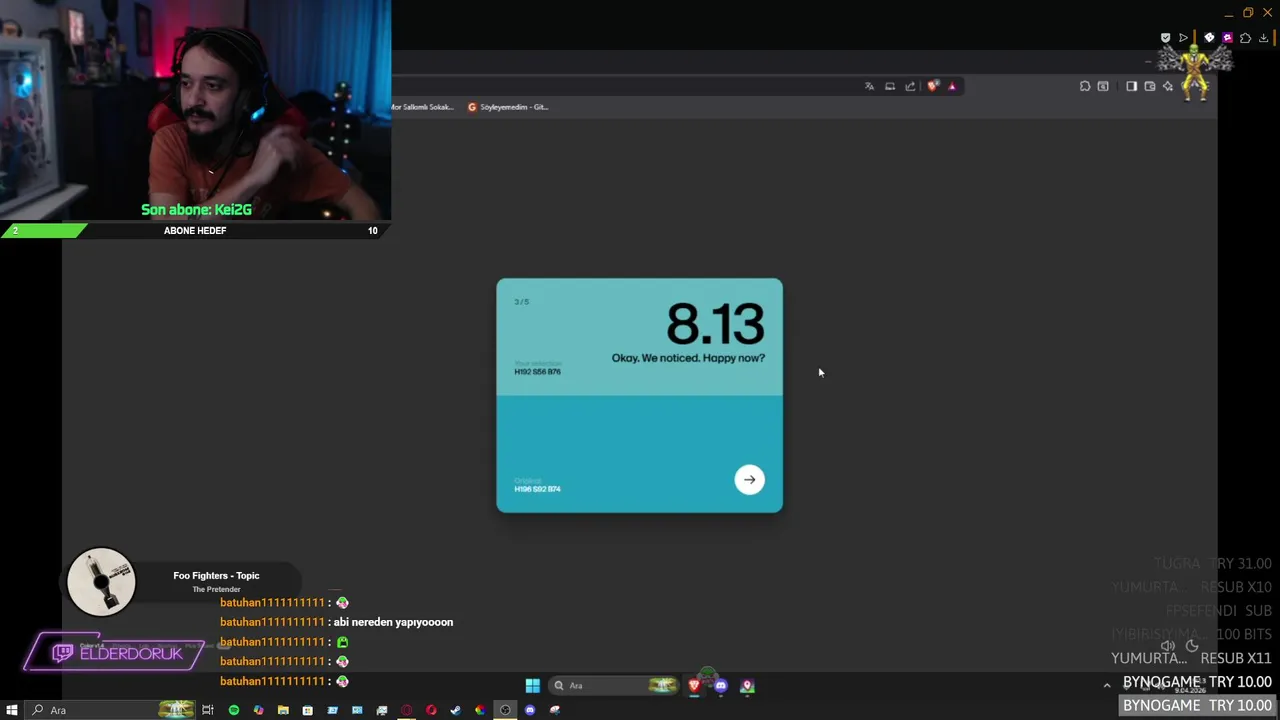Image resolution: width=1280 pixels, height=720 pixels.
Task: Click the tab search icon beside the extensions puzzle
Action: pyautogui.click(x=1103, y=87)
